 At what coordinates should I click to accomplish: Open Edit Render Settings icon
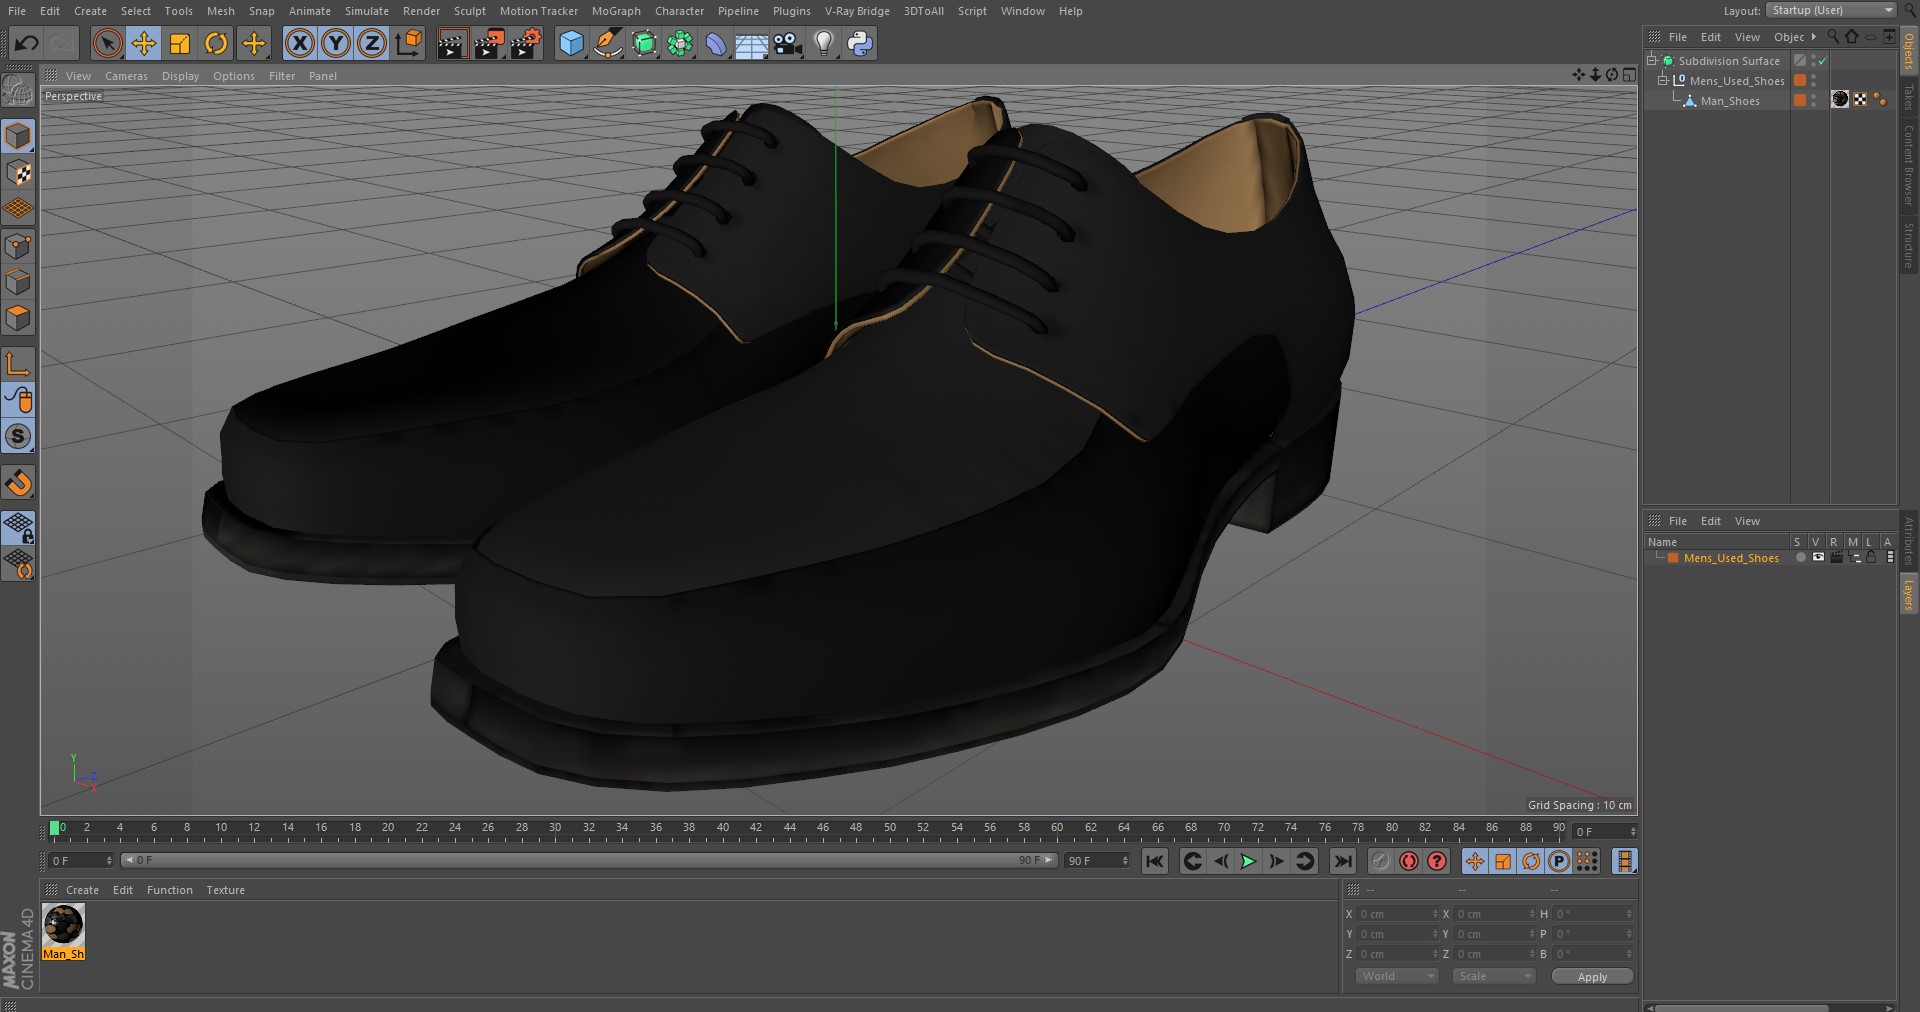[525, 43]
